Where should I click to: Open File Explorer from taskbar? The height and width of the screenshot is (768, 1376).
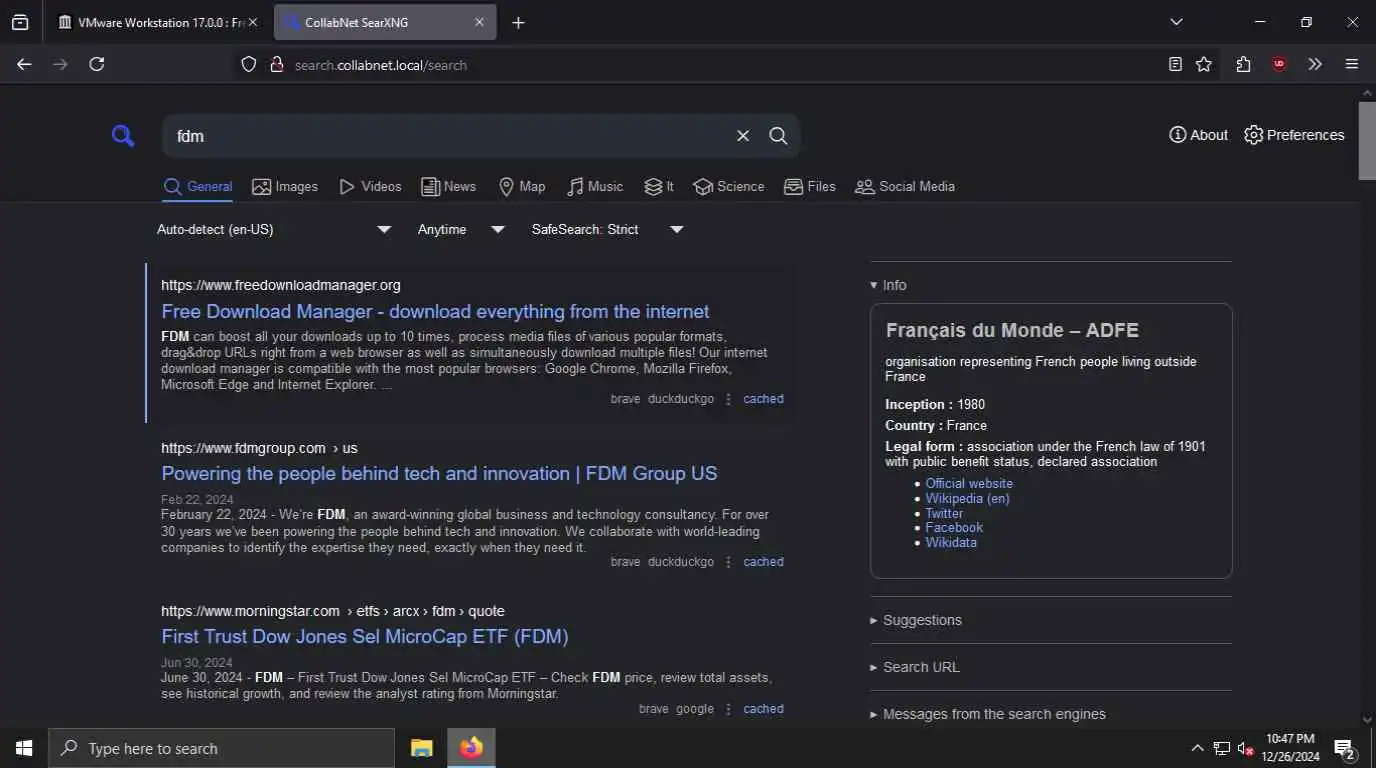pos(422,748)
